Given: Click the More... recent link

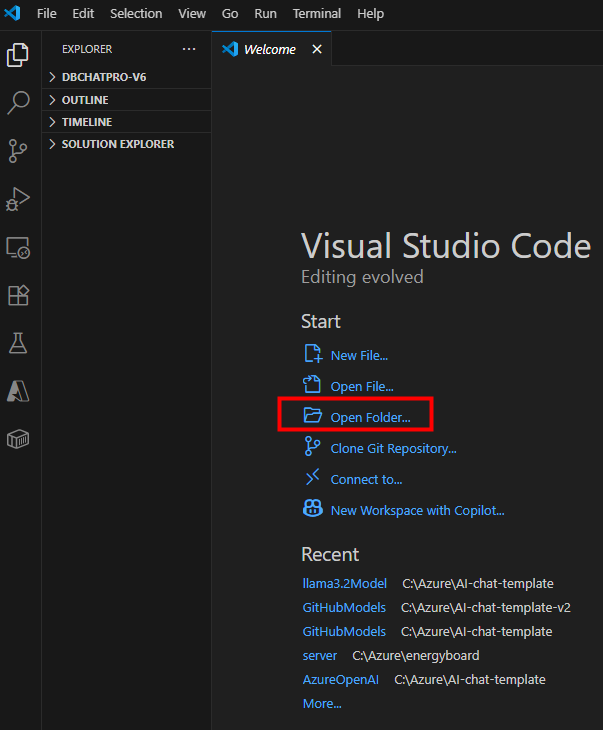Looking at the screenshot, I should point(322,703).
